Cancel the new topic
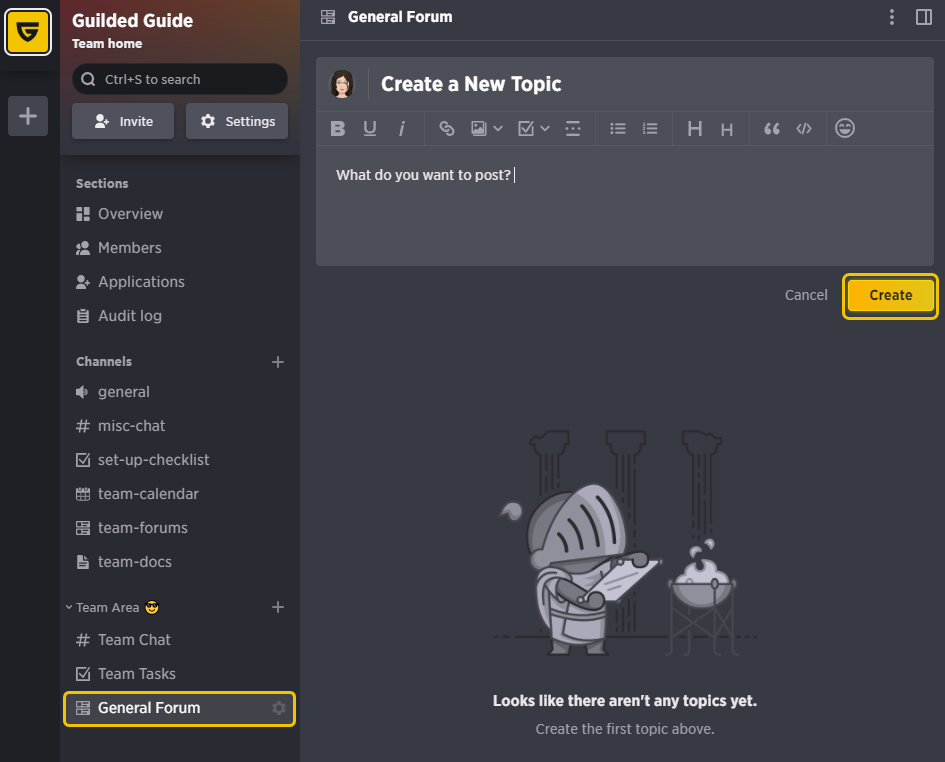Screen dimensions: 945x762 [x=806, y=295]
